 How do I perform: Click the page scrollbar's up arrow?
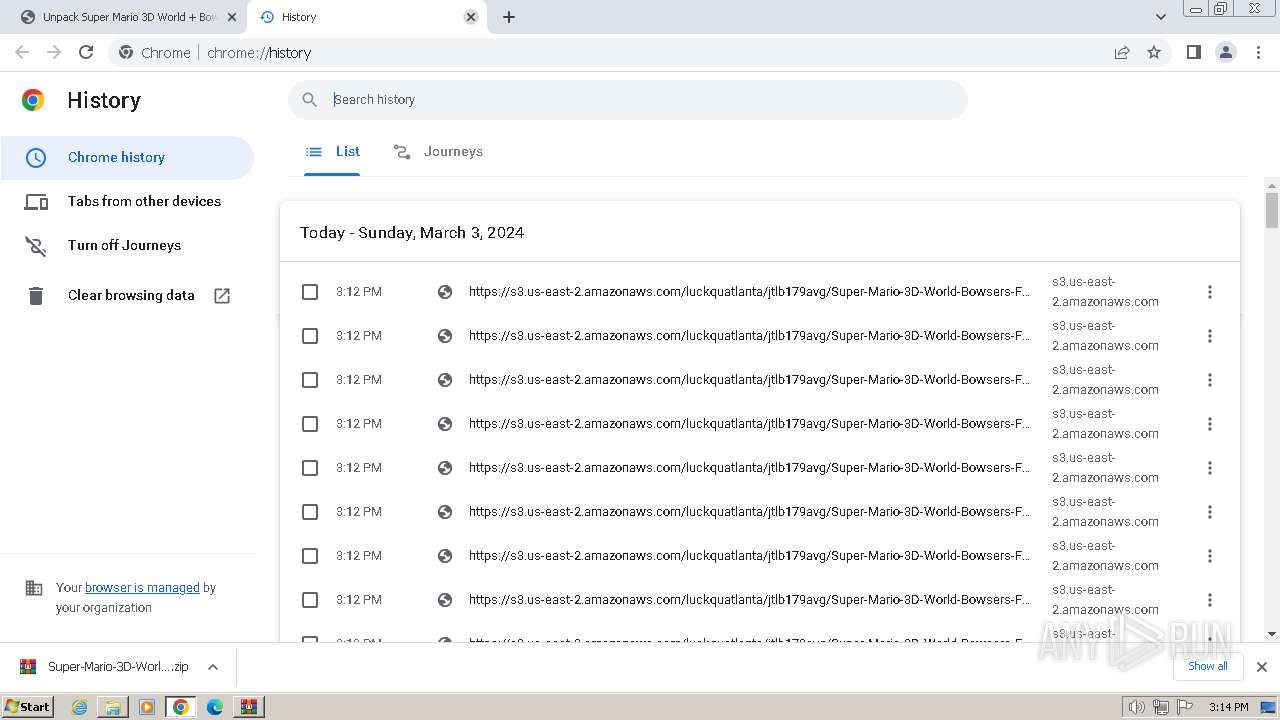pyautogui.click(x=1272, y=186)
